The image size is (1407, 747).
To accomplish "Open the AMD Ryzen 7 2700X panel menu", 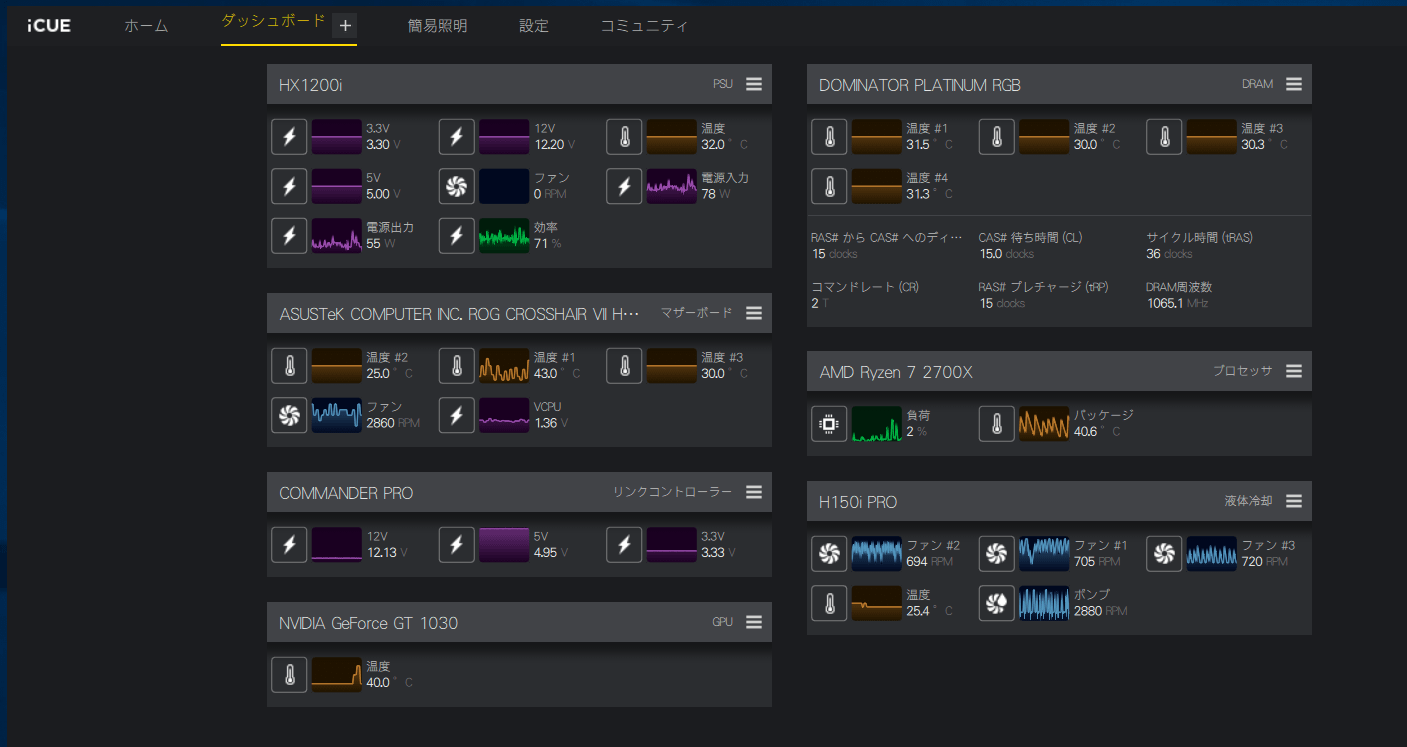I will tap(1294, 371).
